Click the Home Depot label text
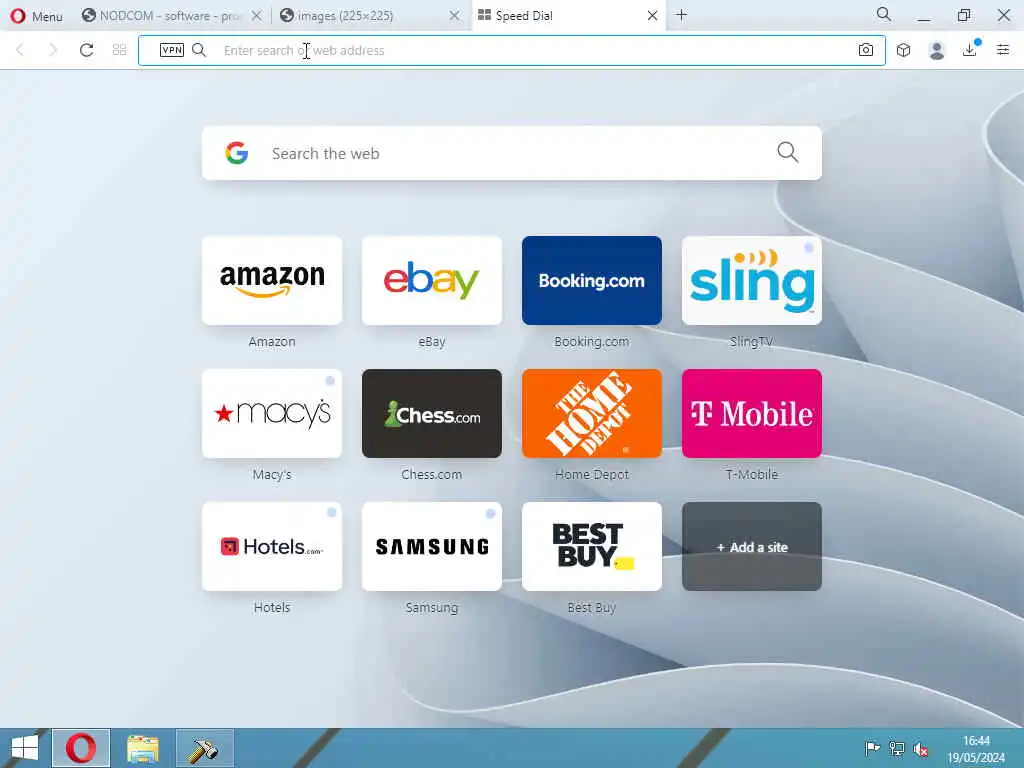This screenshot has width=1024, height=768. [592, 475]
